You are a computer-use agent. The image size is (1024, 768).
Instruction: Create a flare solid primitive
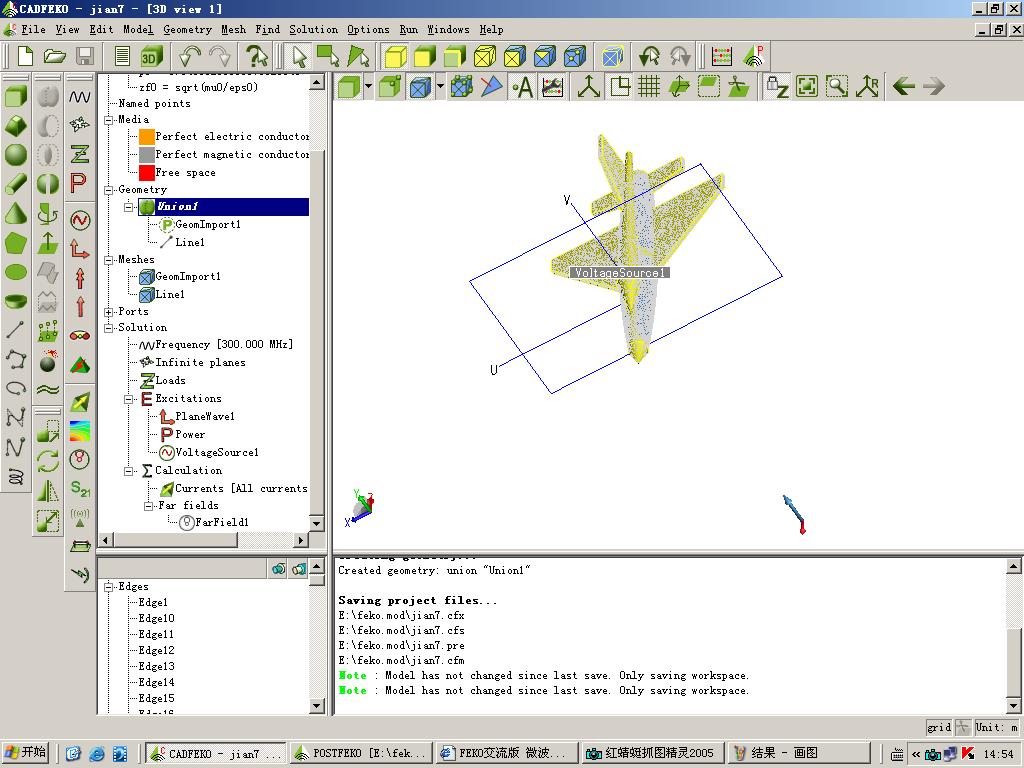[16, 125]
